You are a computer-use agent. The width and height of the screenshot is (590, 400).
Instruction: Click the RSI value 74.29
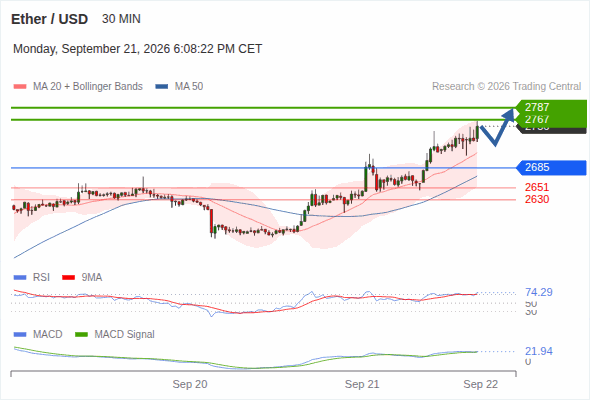[x=539, y=292]
